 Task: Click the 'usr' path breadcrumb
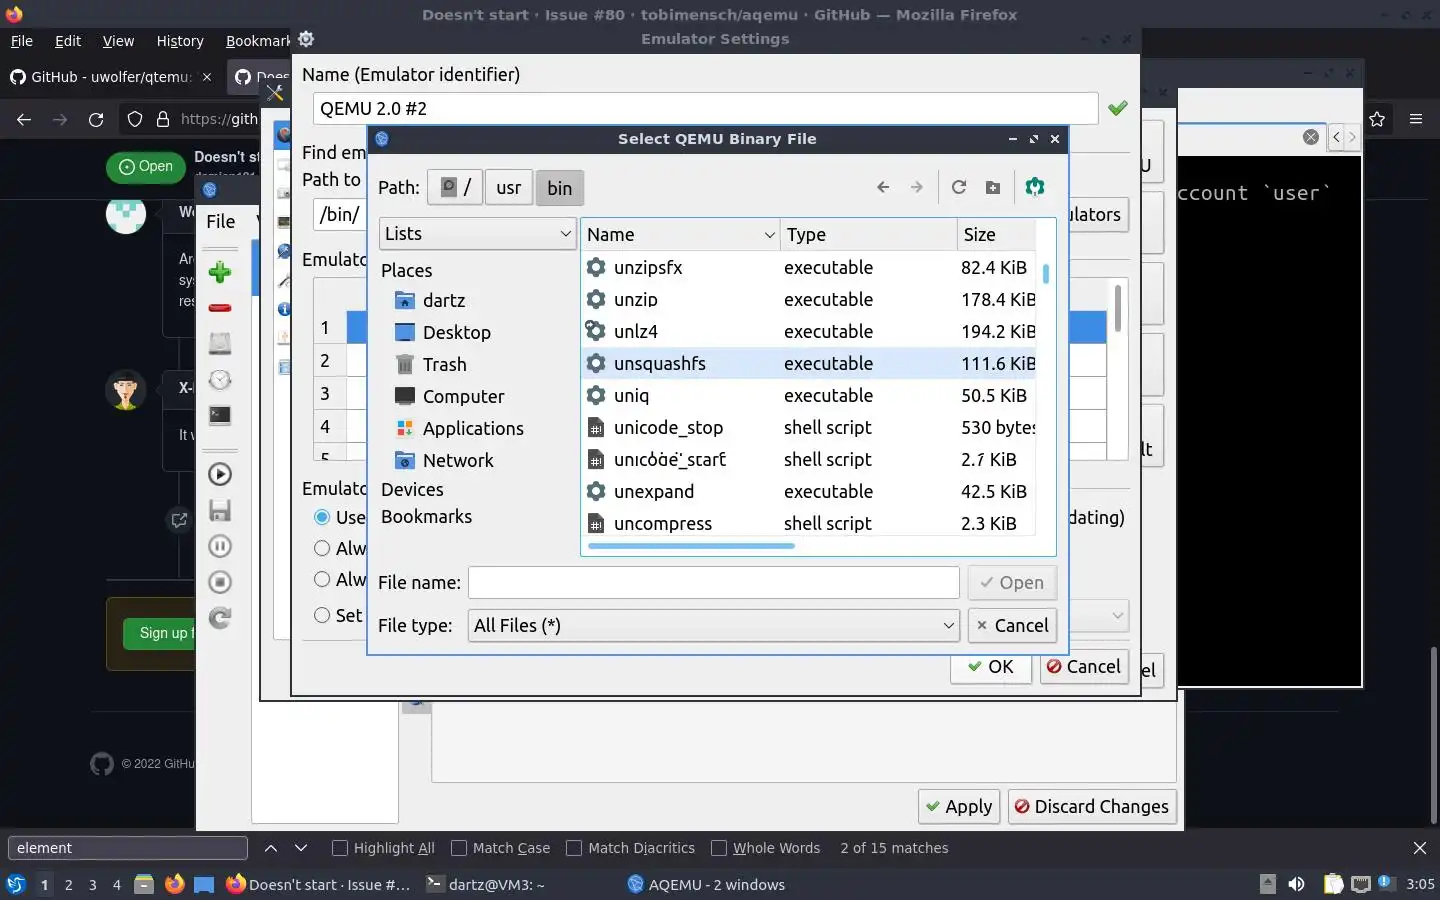[509, 188]
